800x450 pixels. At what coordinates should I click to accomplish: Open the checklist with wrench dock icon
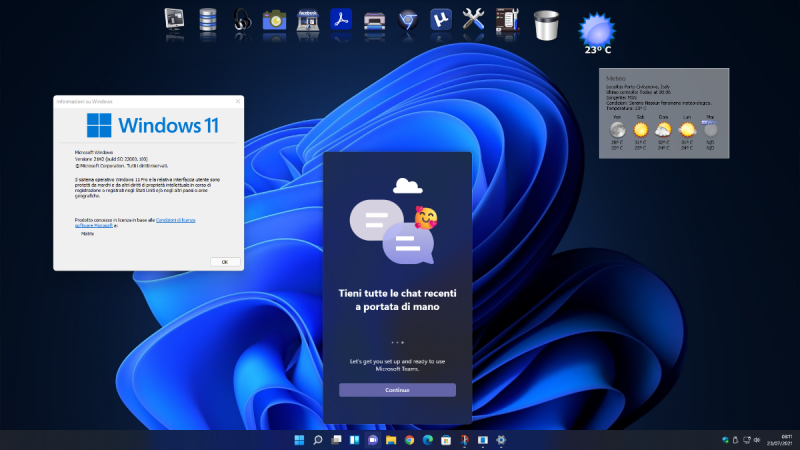point(507,20)
